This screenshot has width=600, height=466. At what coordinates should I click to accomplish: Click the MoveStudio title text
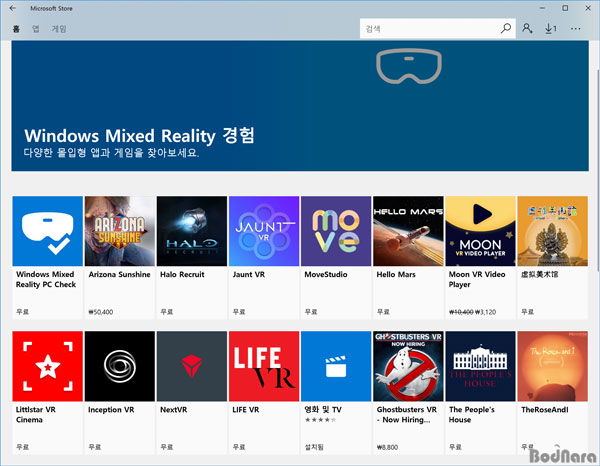click(x=326, y=274)
